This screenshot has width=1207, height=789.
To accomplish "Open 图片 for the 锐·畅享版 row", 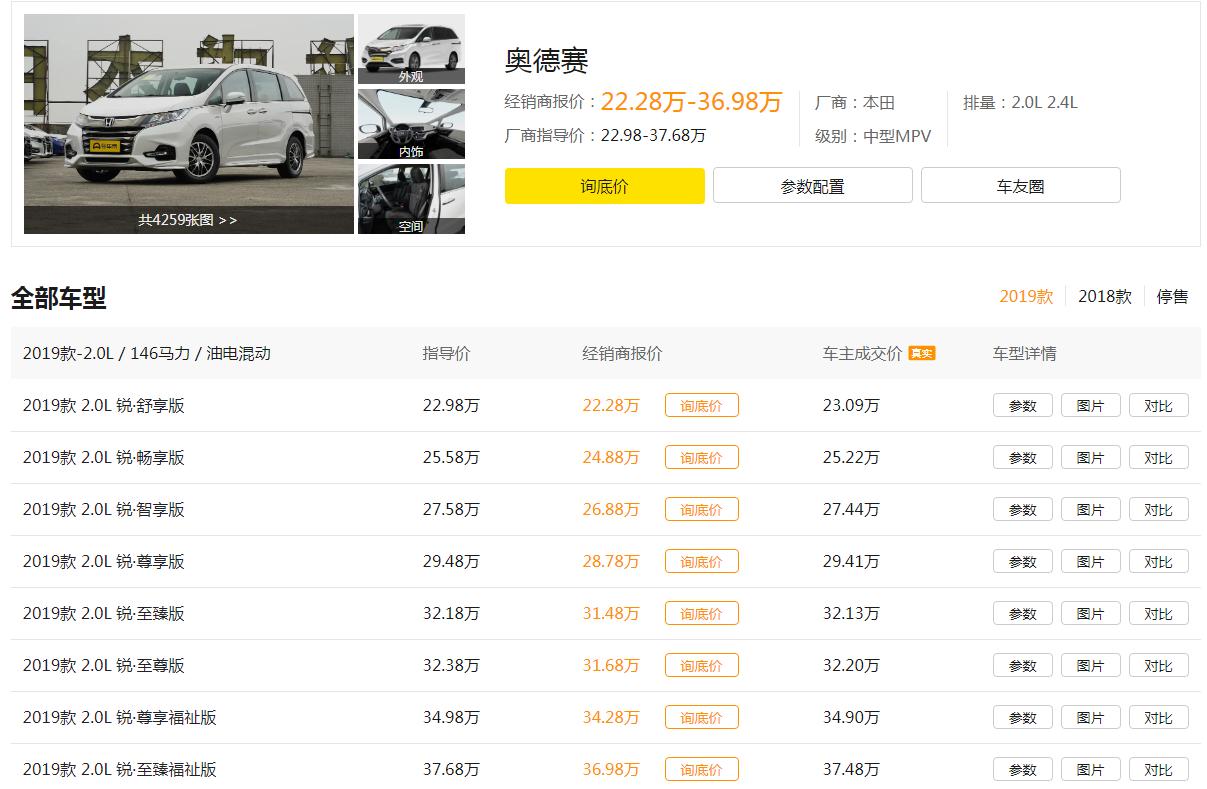I will (x=1090, y=457).
